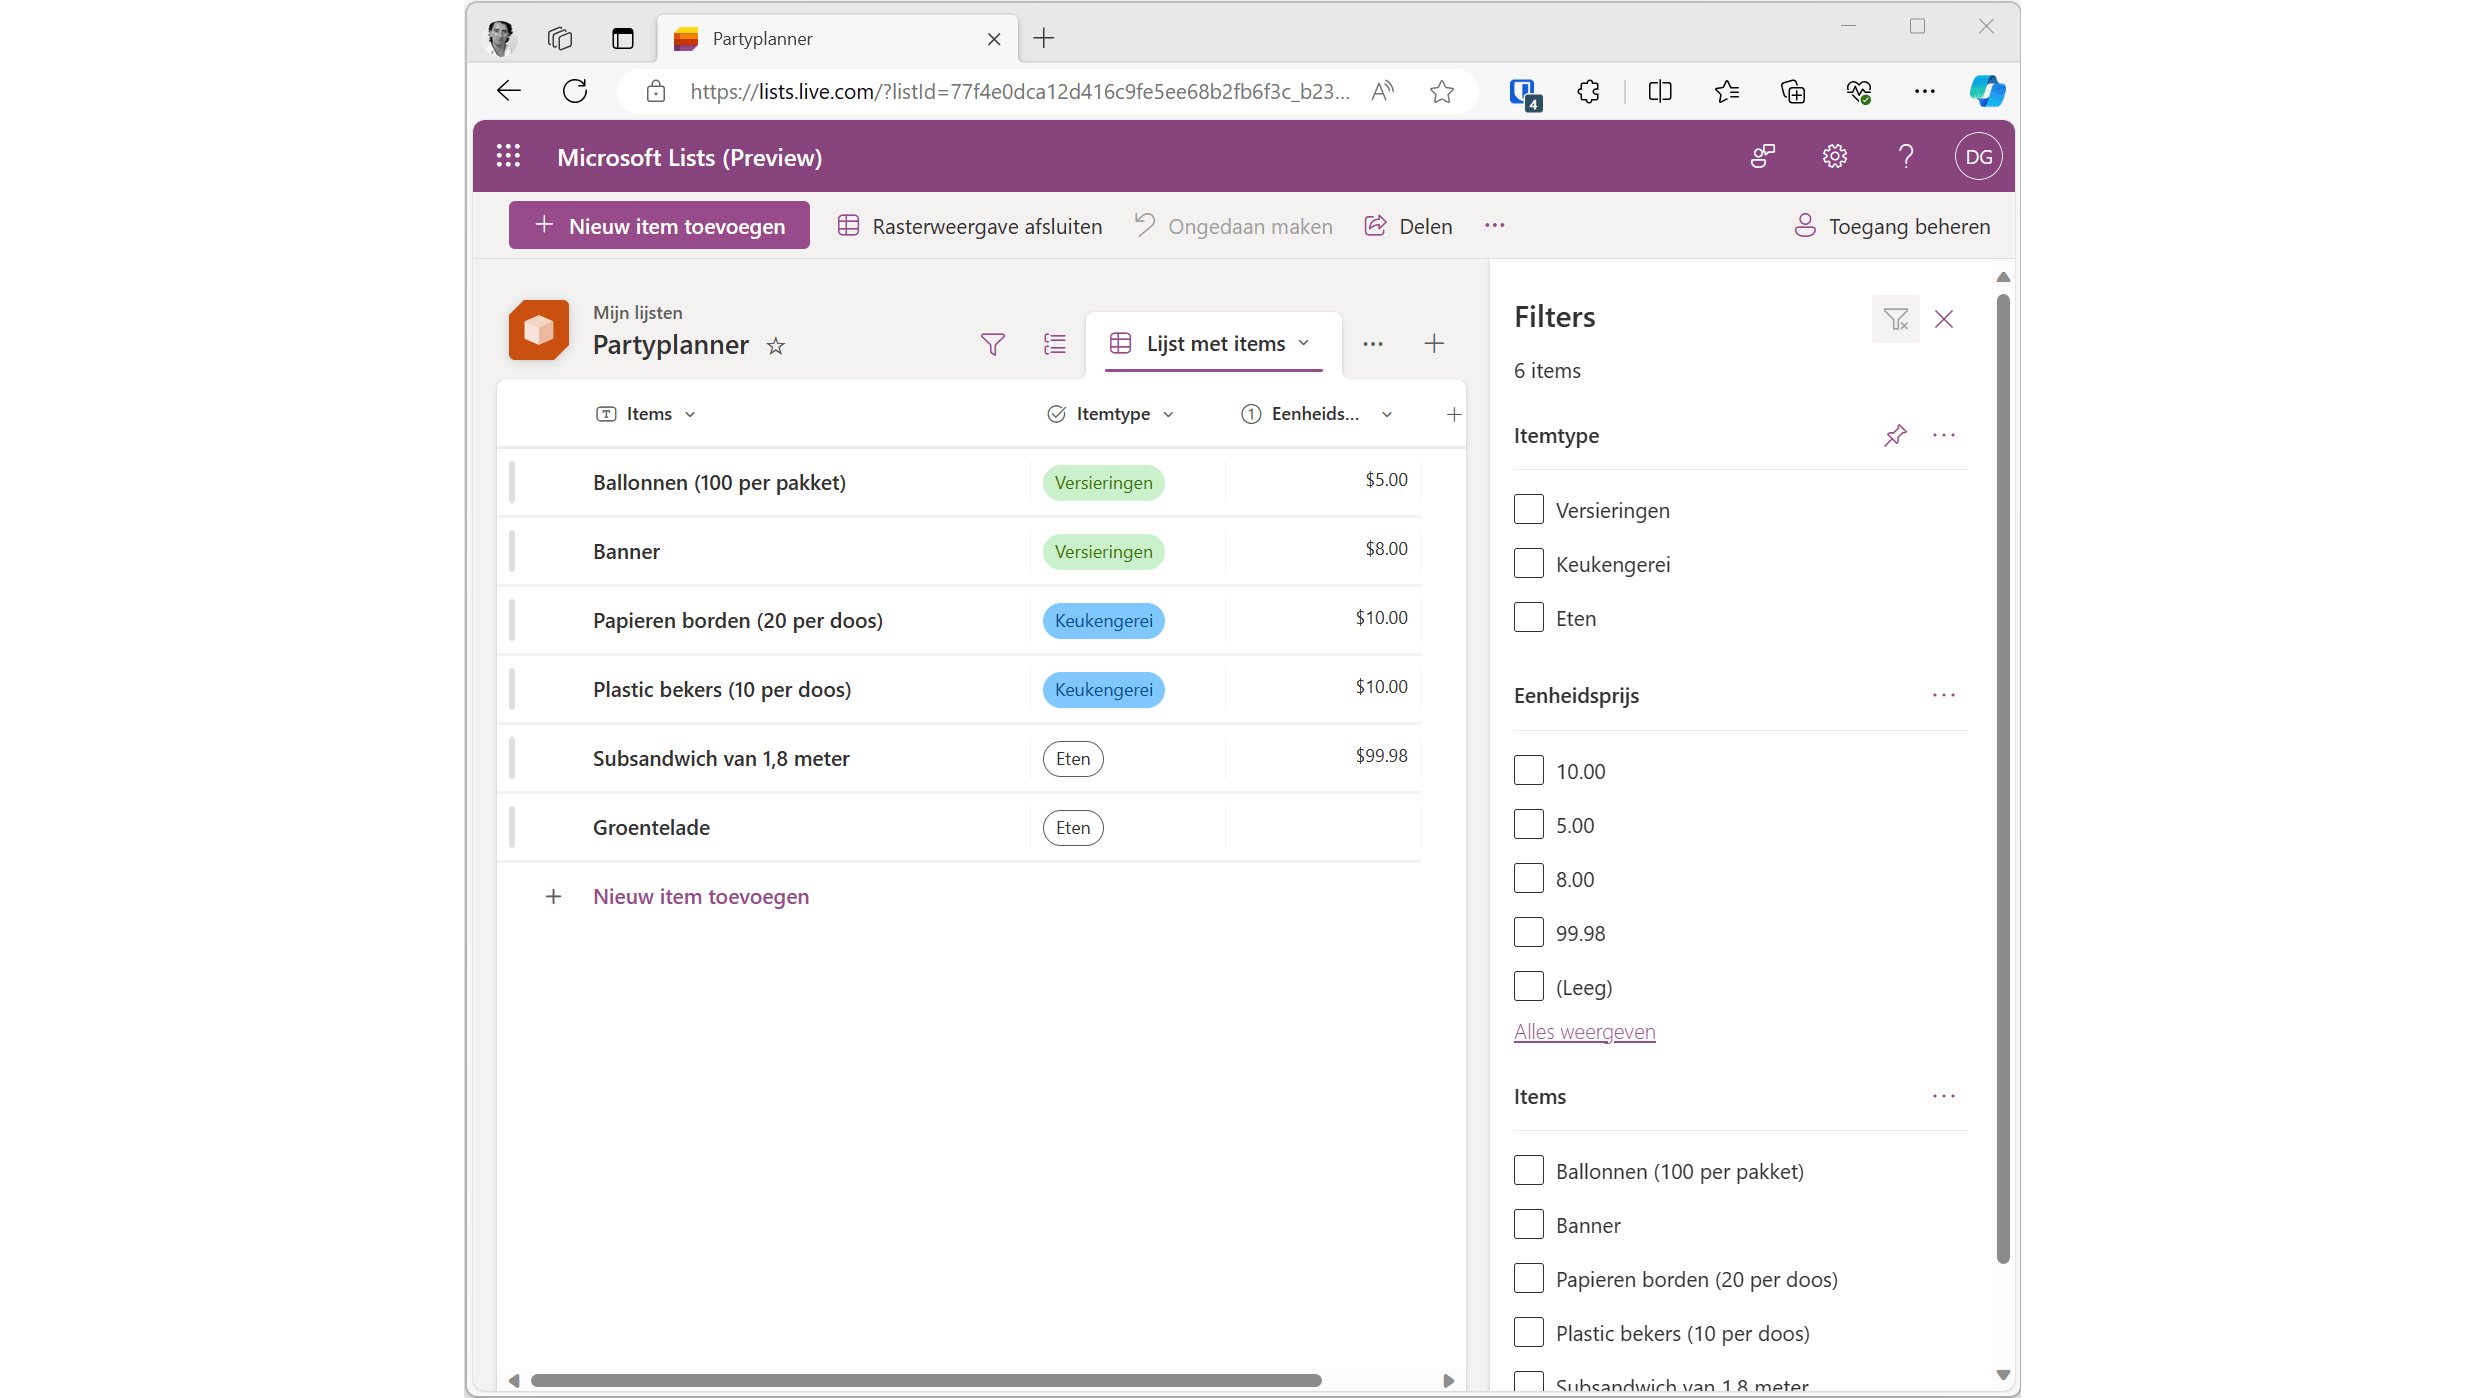Open the filter pane funnel icon
The width and height of the screenshot is (2485, 1398).
point(992,344)
